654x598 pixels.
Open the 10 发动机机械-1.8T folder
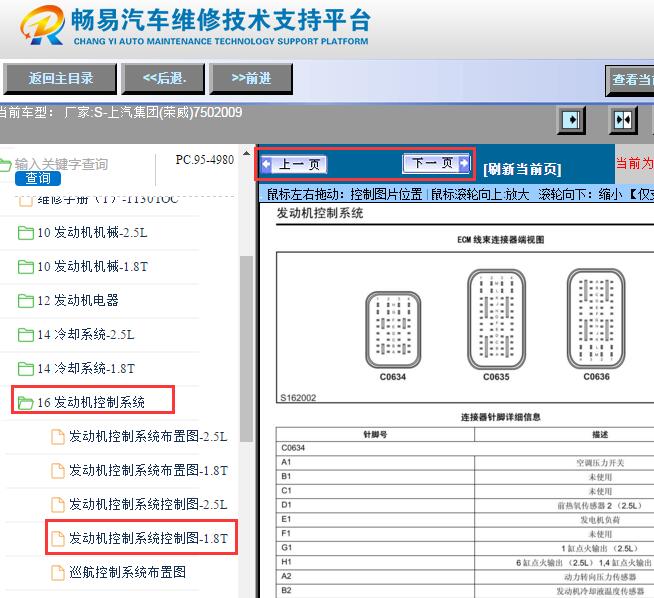tap(93, 266)
